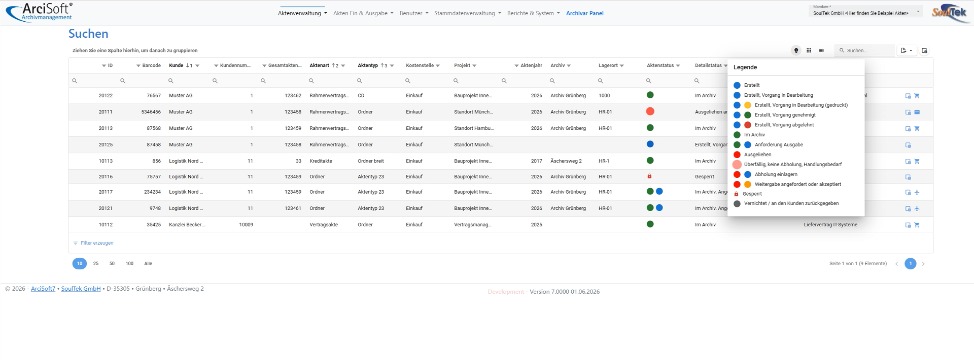The width and height of the screenshot is (974, 360).
Task: Click Ordner breit cell
Action: click(371, 161)
